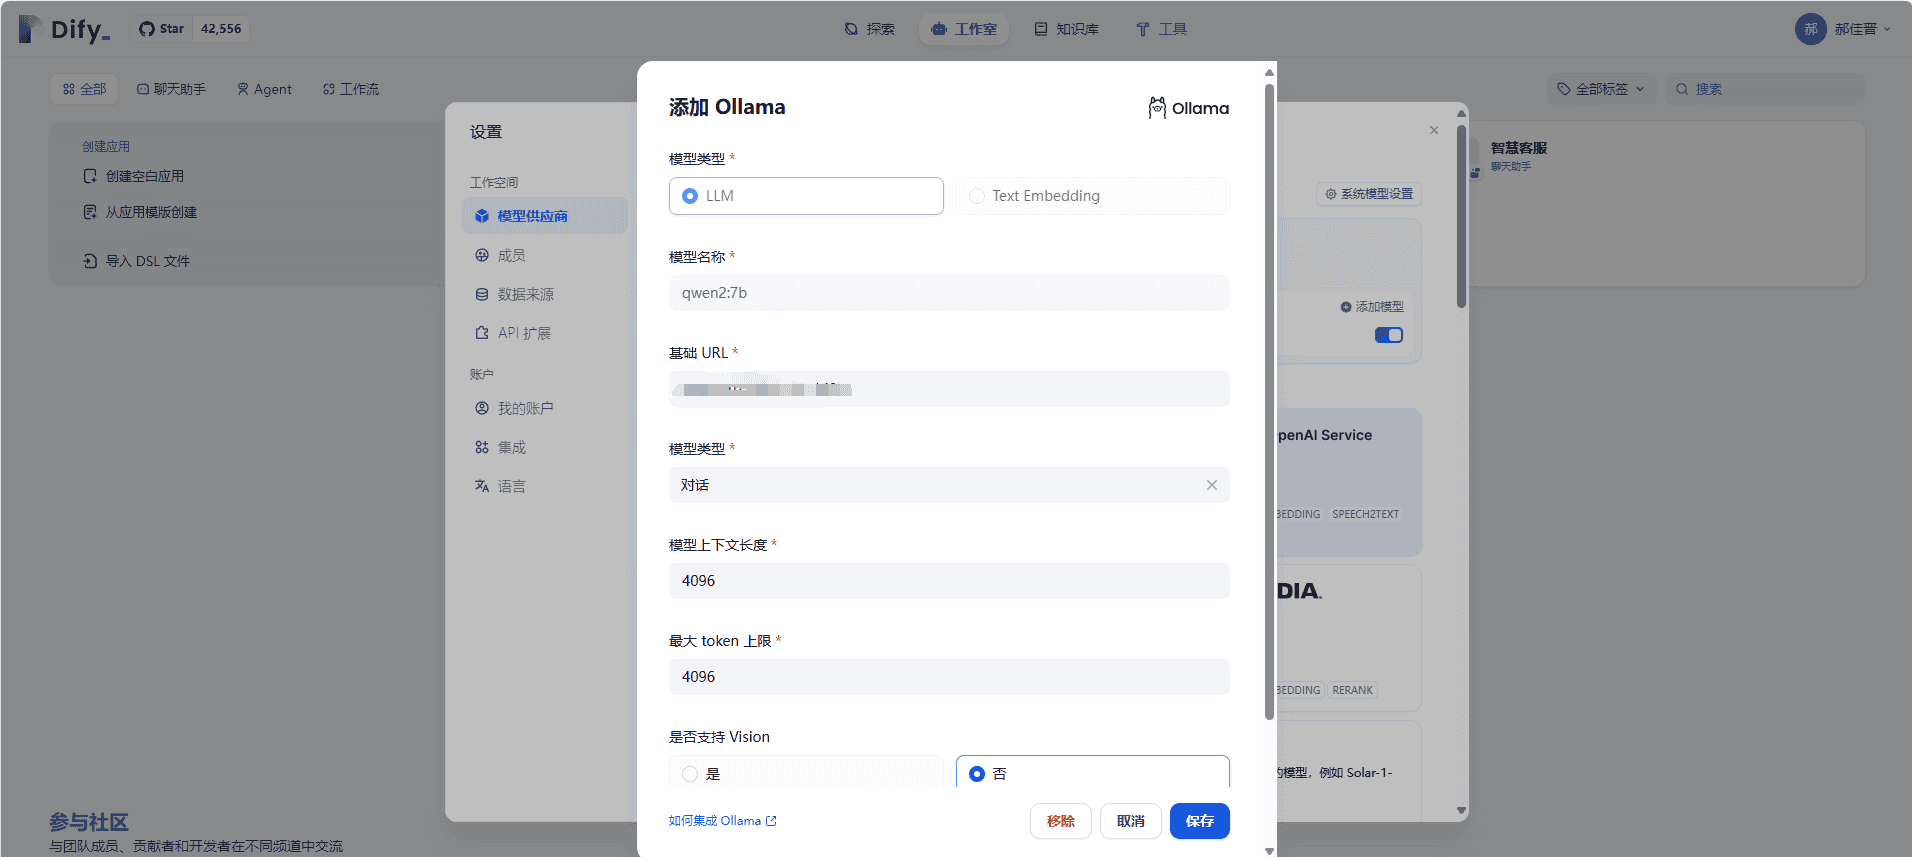Switch to the 工作室 tab
The height and width of the screenshot is (857, 1912).
pyautogui.click(x=964, y=29)
